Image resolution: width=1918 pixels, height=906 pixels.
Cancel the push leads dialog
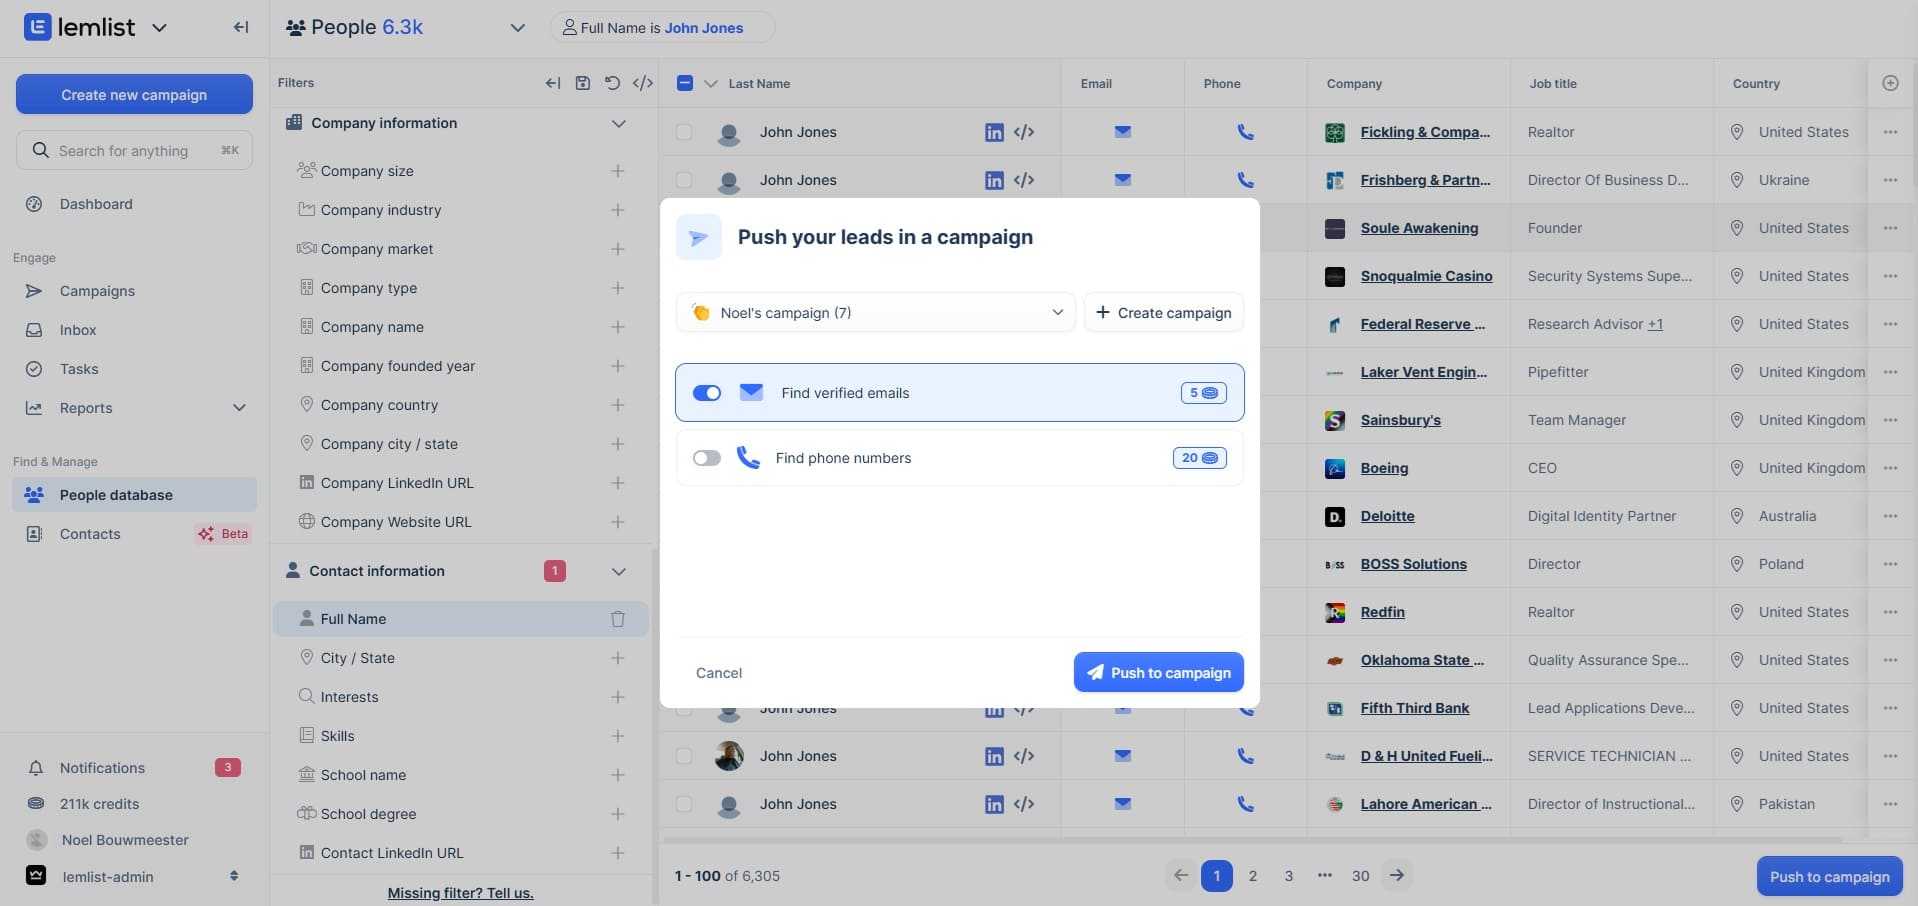click(x=718, y=673)
